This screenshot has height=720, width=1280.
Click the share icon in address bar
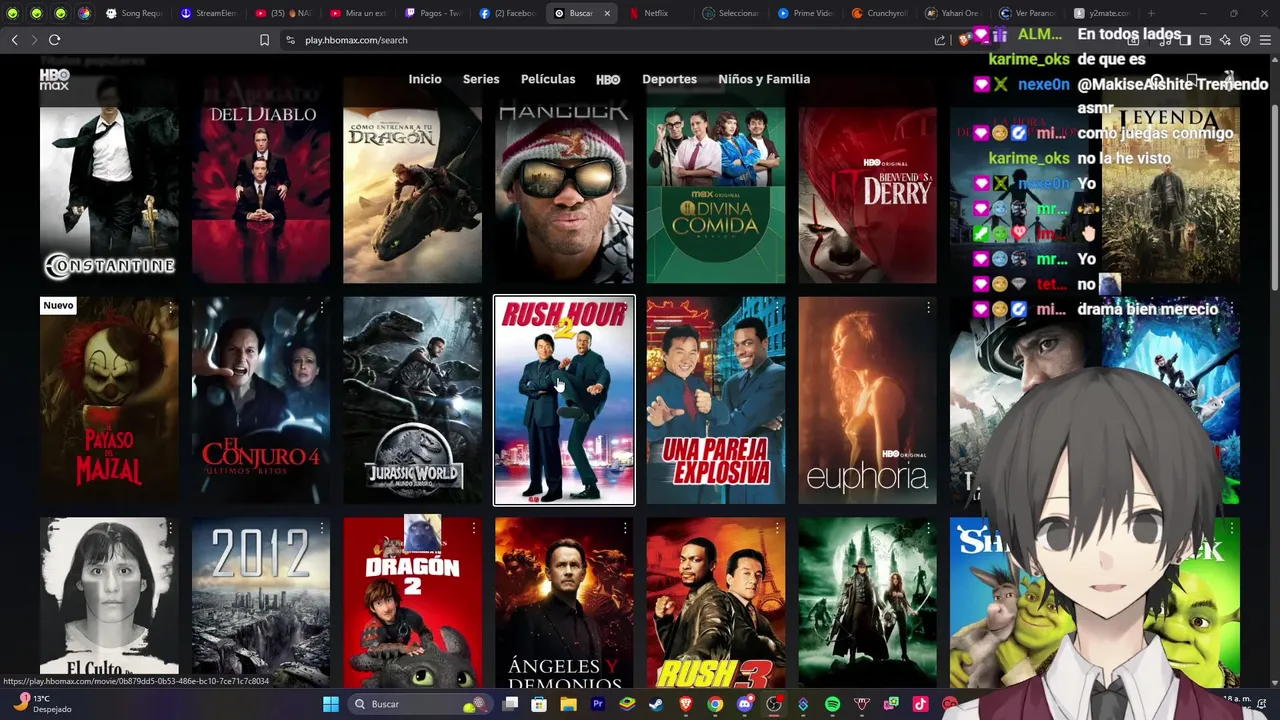(940, 40)
